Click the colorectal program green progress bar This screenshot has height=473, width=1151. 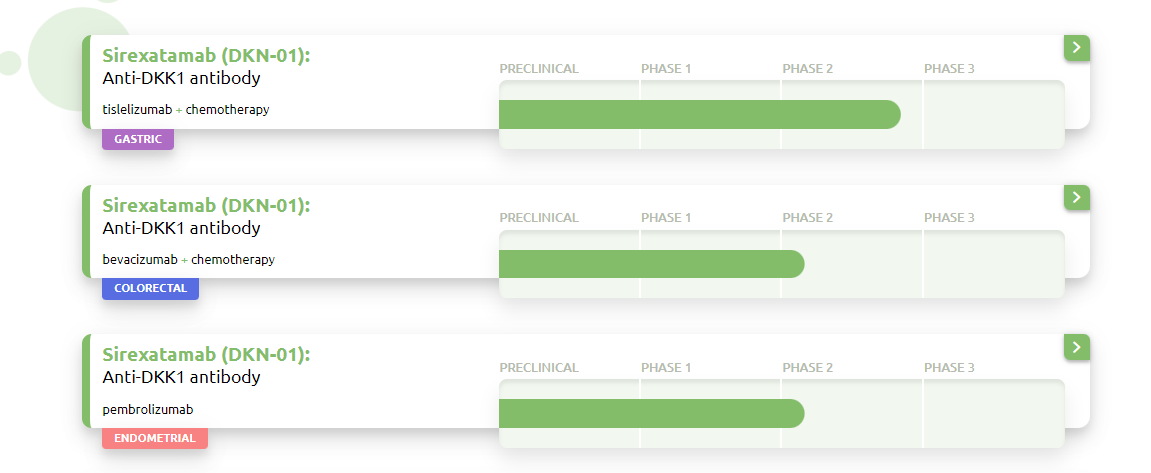coord(651,264)
